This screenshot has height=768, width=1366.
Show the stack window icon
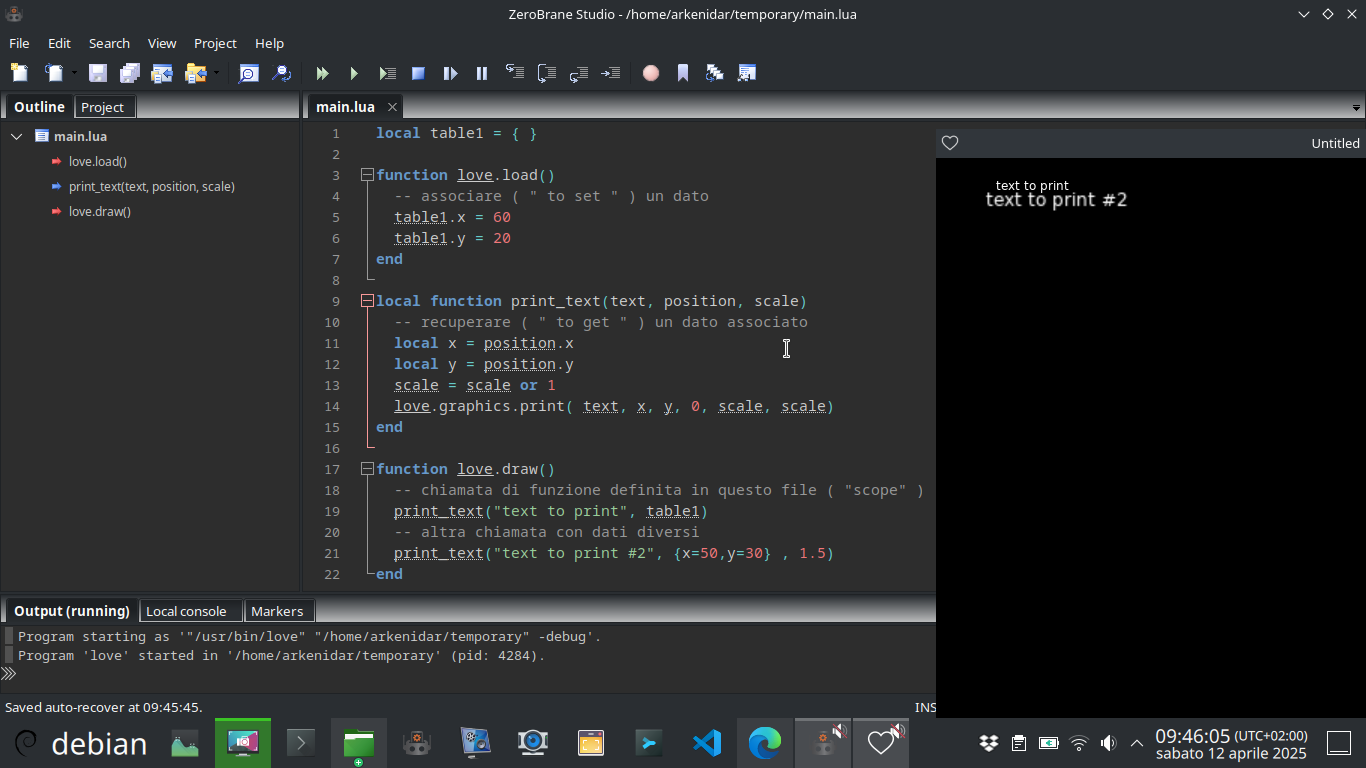pos(714,73)
